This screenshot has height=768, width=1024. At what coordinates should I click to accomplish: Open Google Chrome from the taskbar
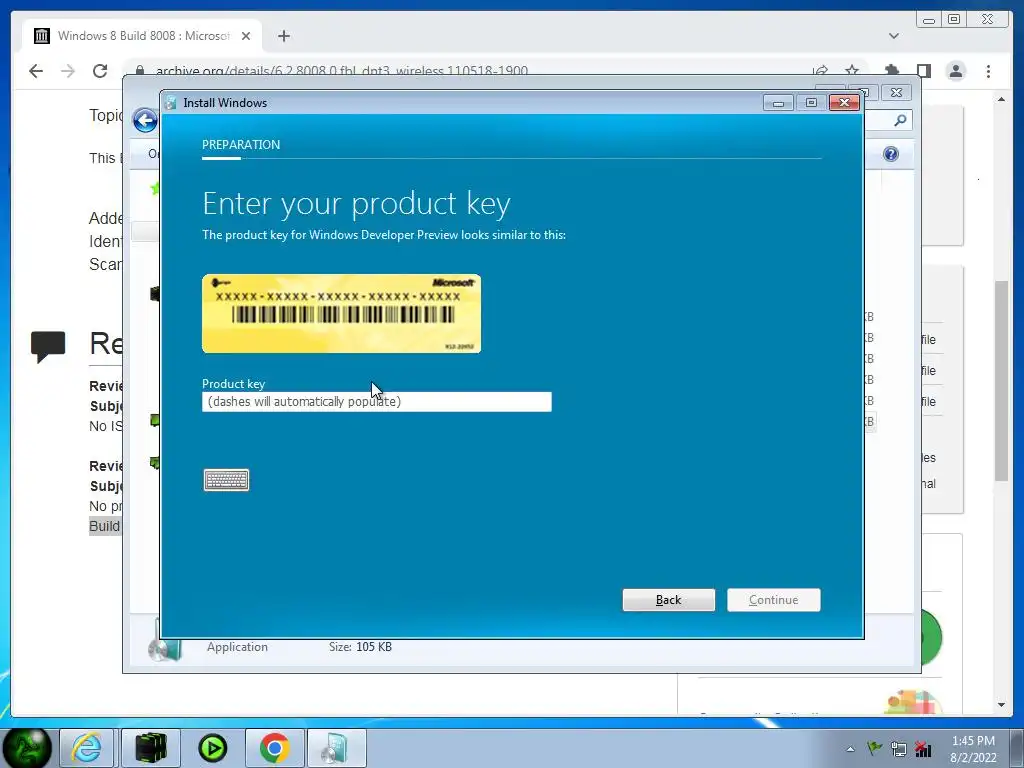pyautogui.click(x=275, y=748)
